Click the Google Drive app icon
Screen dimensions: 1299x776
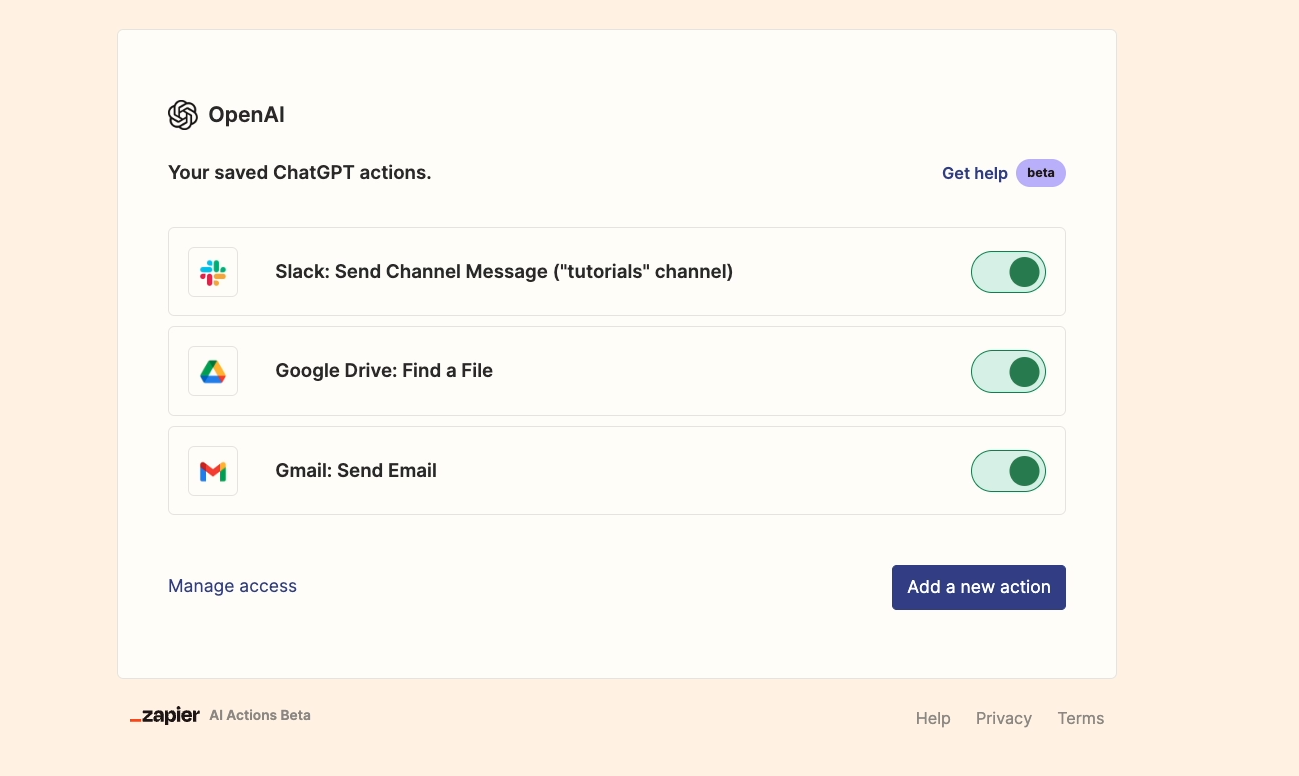coord(213,371)
